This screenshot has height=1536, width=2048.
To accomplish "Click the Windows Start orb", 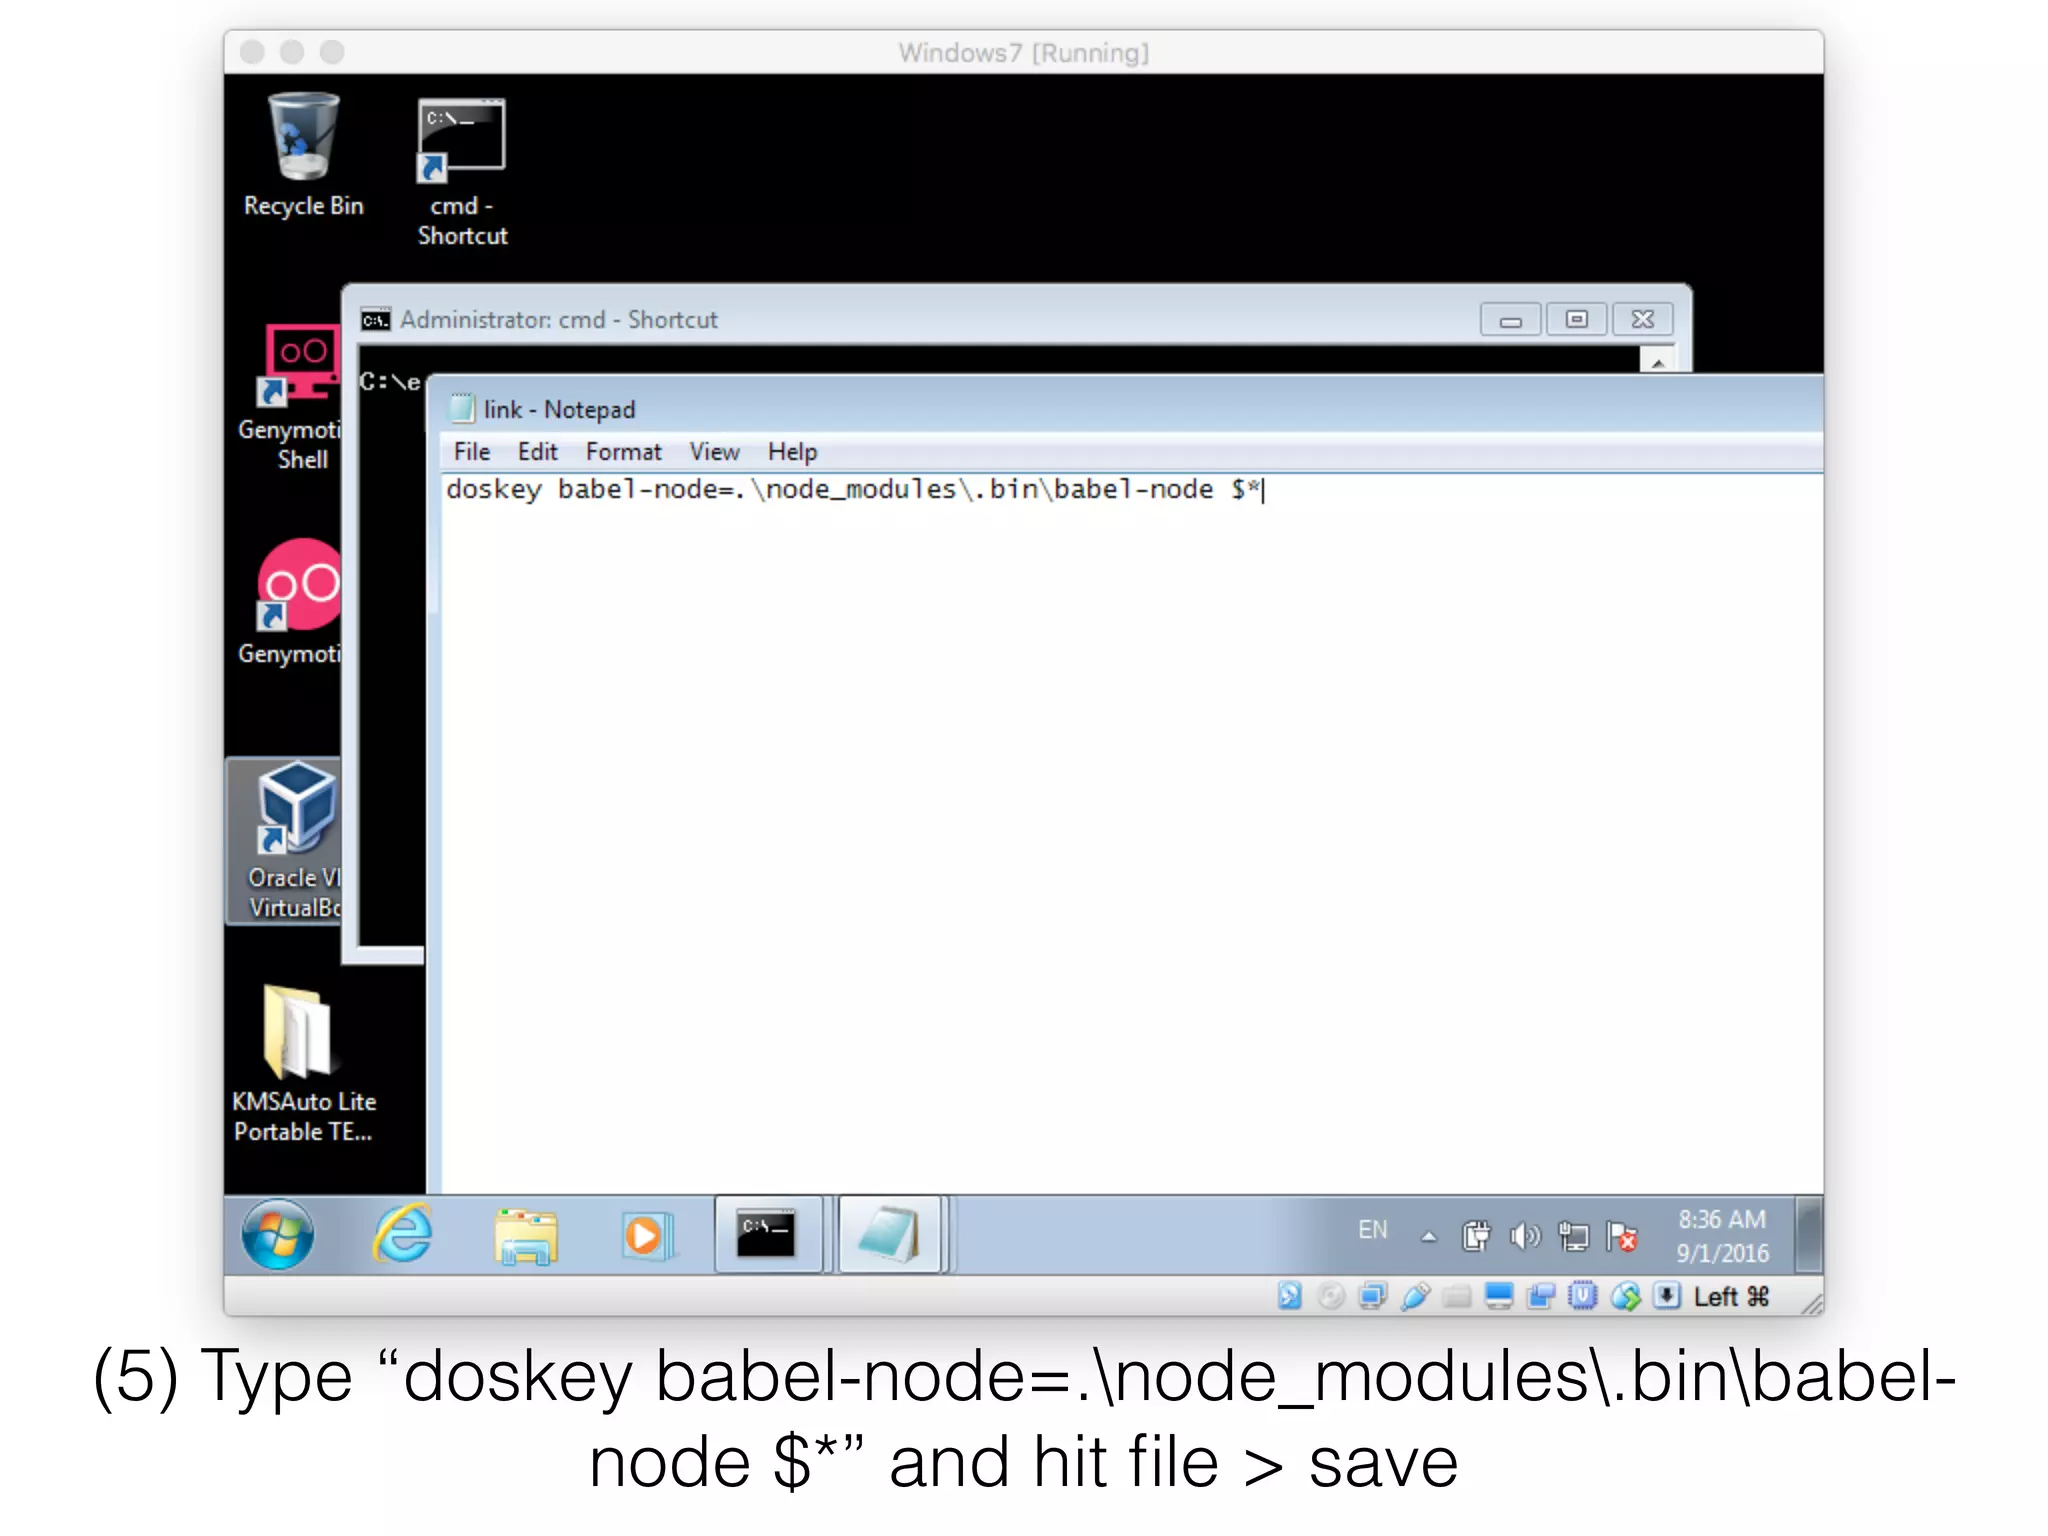I will (278, 1235).
